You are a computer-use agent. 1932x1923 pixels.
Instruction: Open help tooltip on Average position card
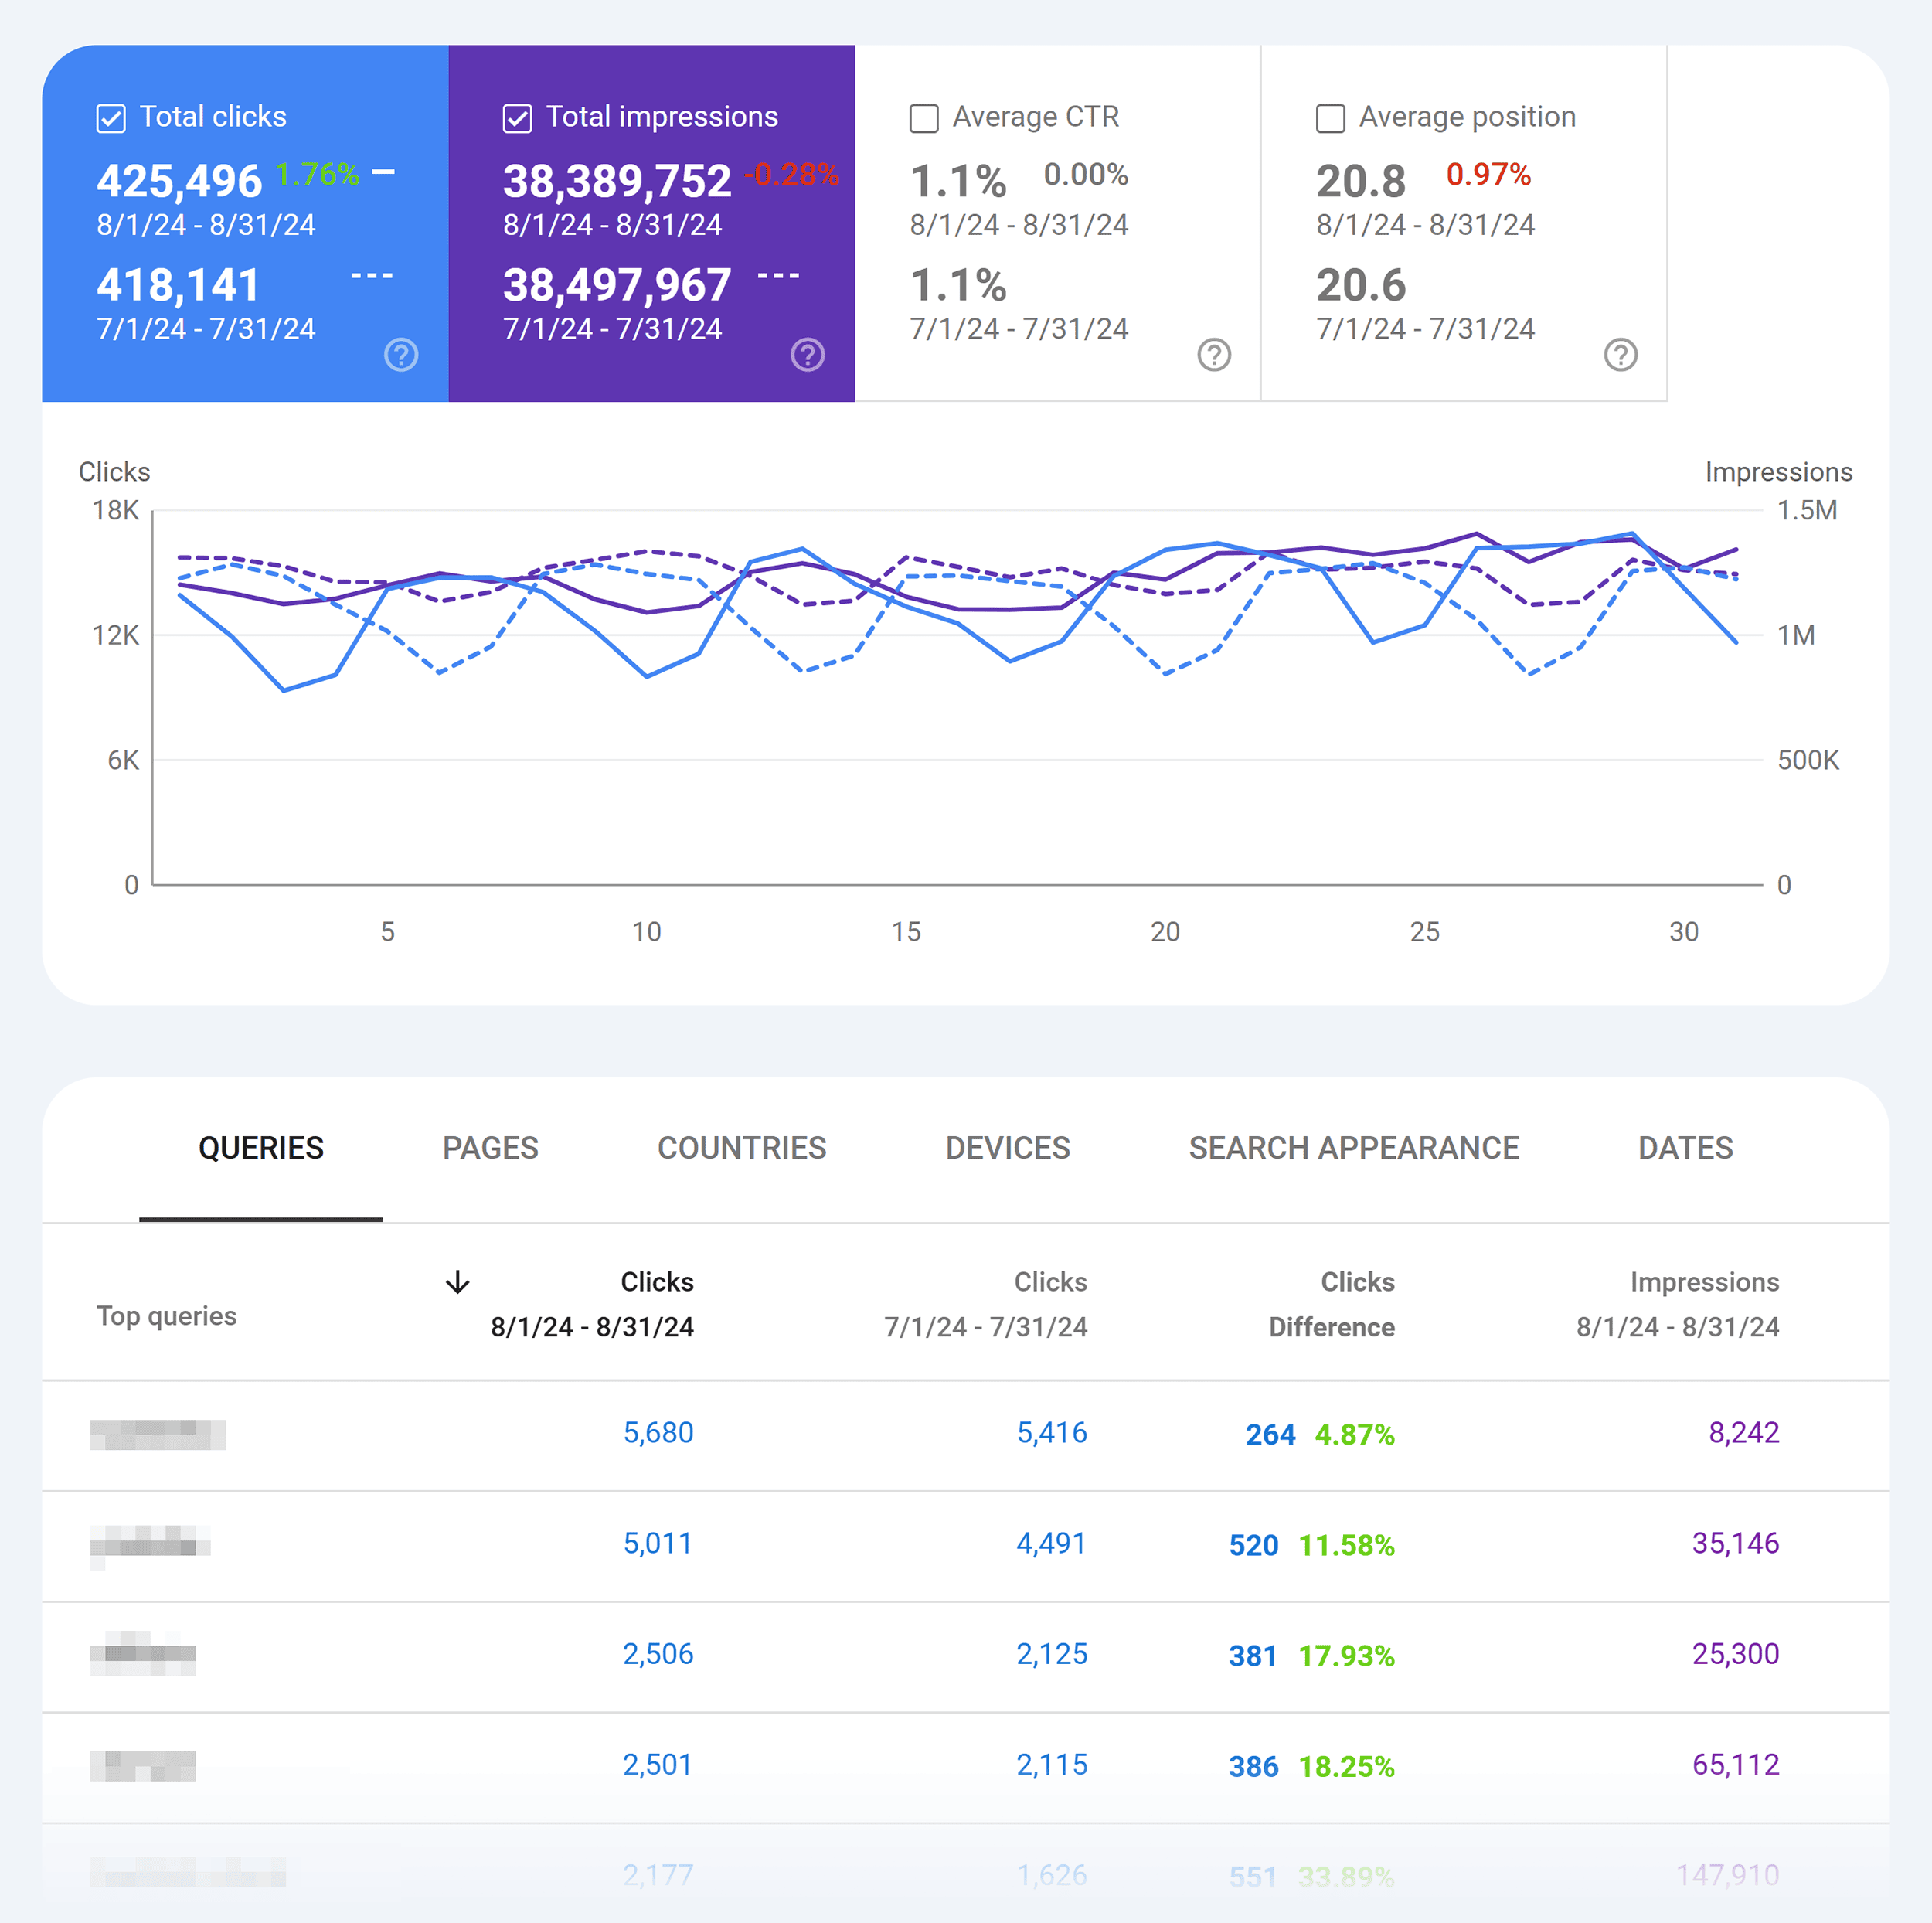(1621, 355)
